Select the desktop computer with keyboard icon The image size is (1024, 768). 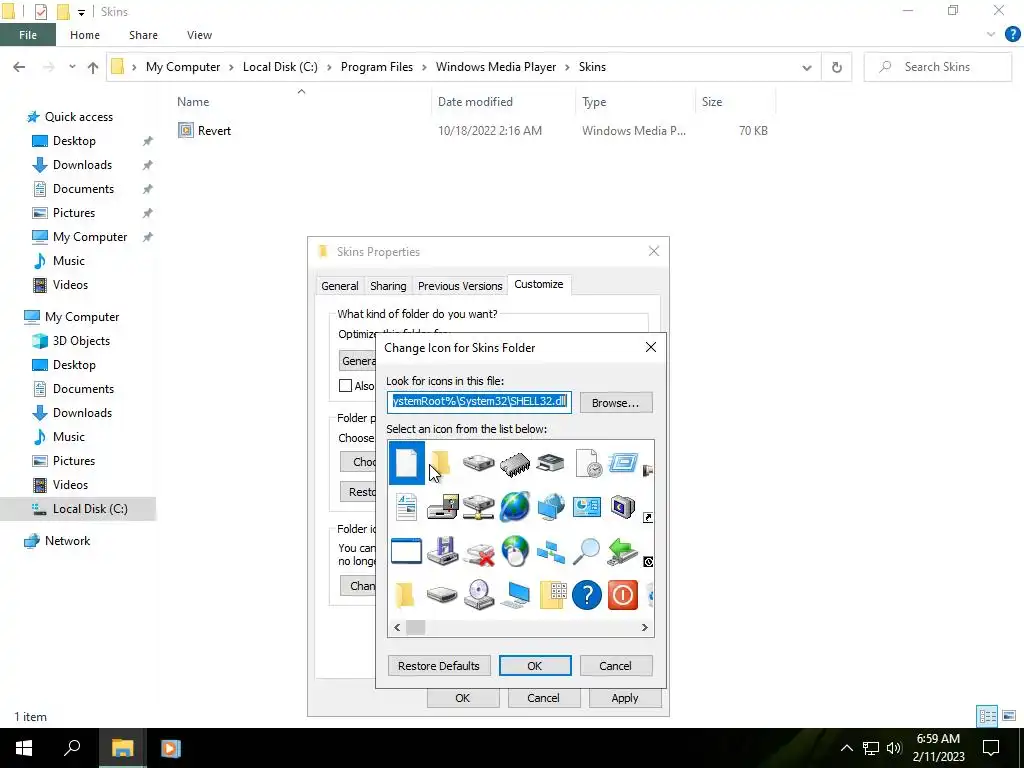click(515, 595)
